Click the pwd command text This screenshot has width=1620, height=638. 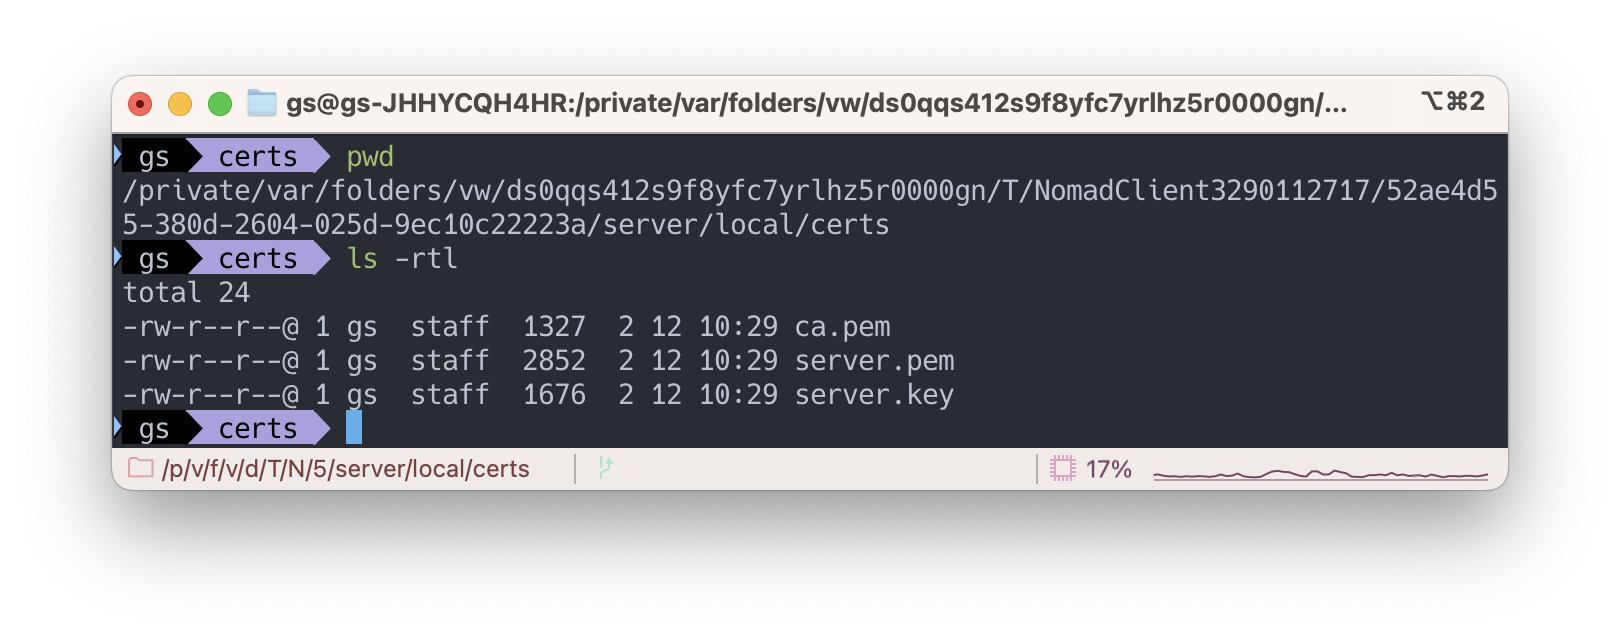370,157
